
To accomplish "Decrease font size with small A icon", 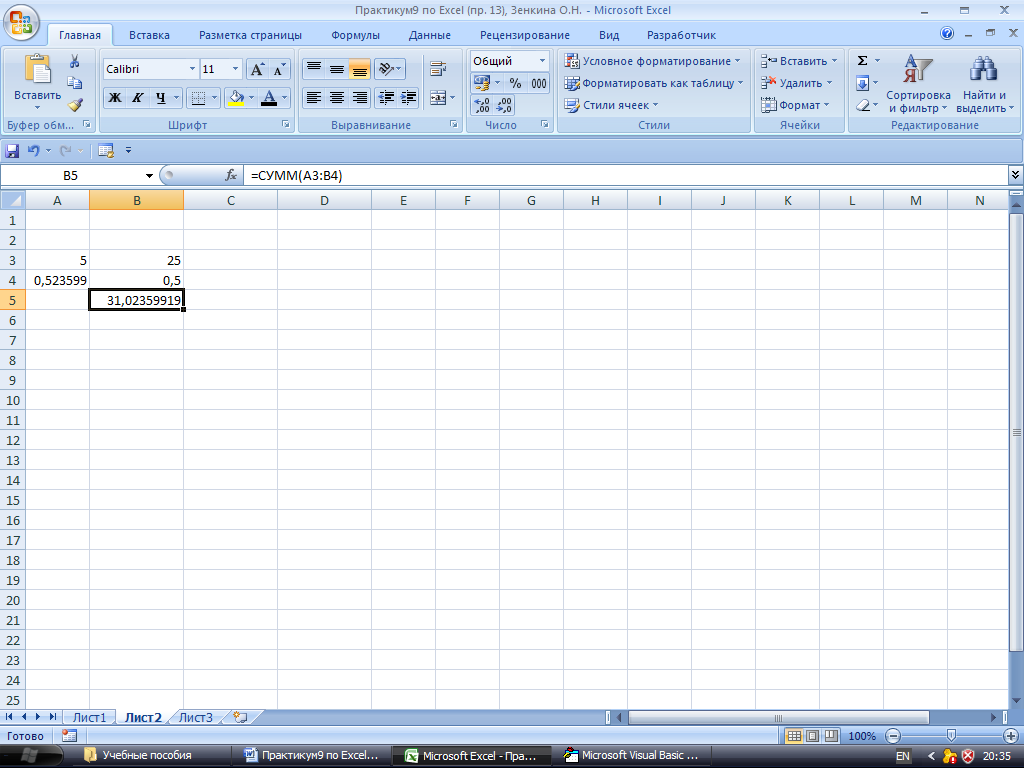I will click(x=279, y=69).
